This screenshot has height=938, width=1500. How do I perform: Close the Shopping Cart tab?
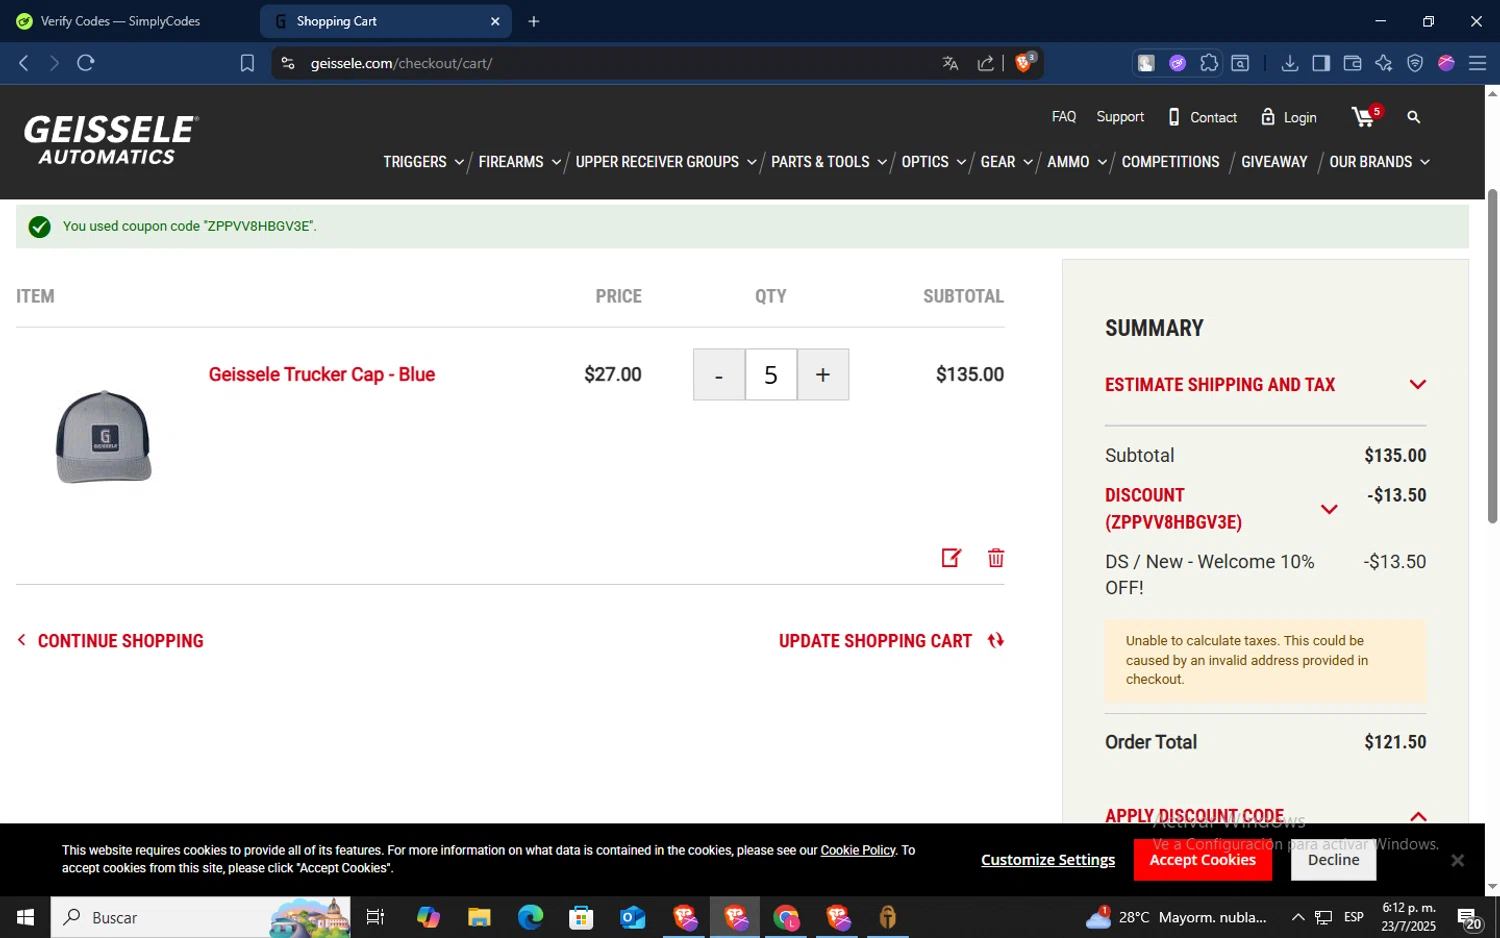(x=495, y=21)
